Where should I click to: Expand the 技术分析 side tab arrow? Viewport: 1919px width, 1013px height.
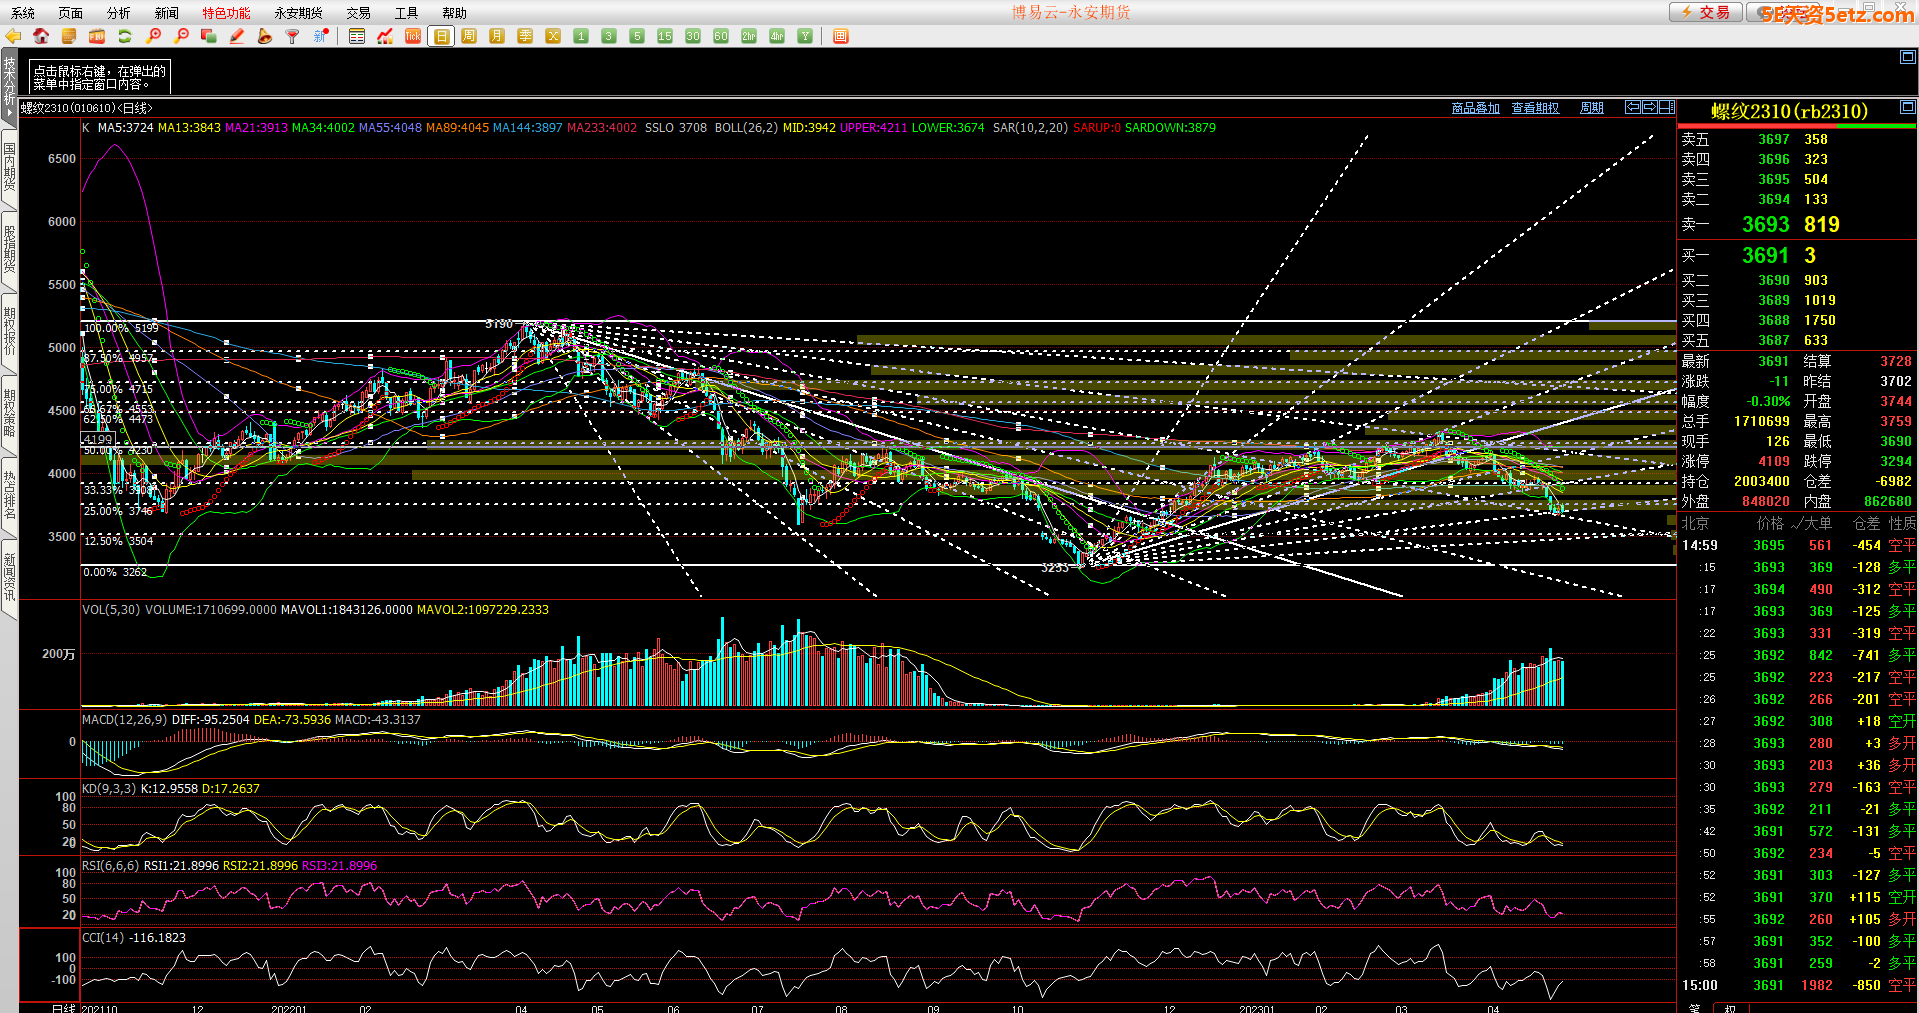point(9,110)
